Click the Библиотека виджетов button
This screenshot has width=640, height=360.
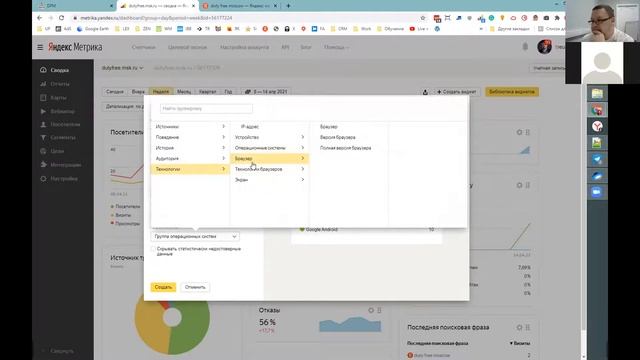tap(511, 92)
